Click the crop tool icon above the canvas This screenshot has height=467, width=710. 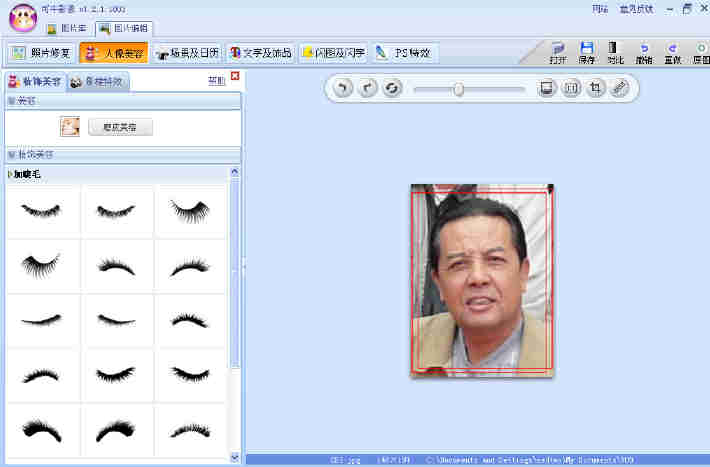[x=596, y=89]
